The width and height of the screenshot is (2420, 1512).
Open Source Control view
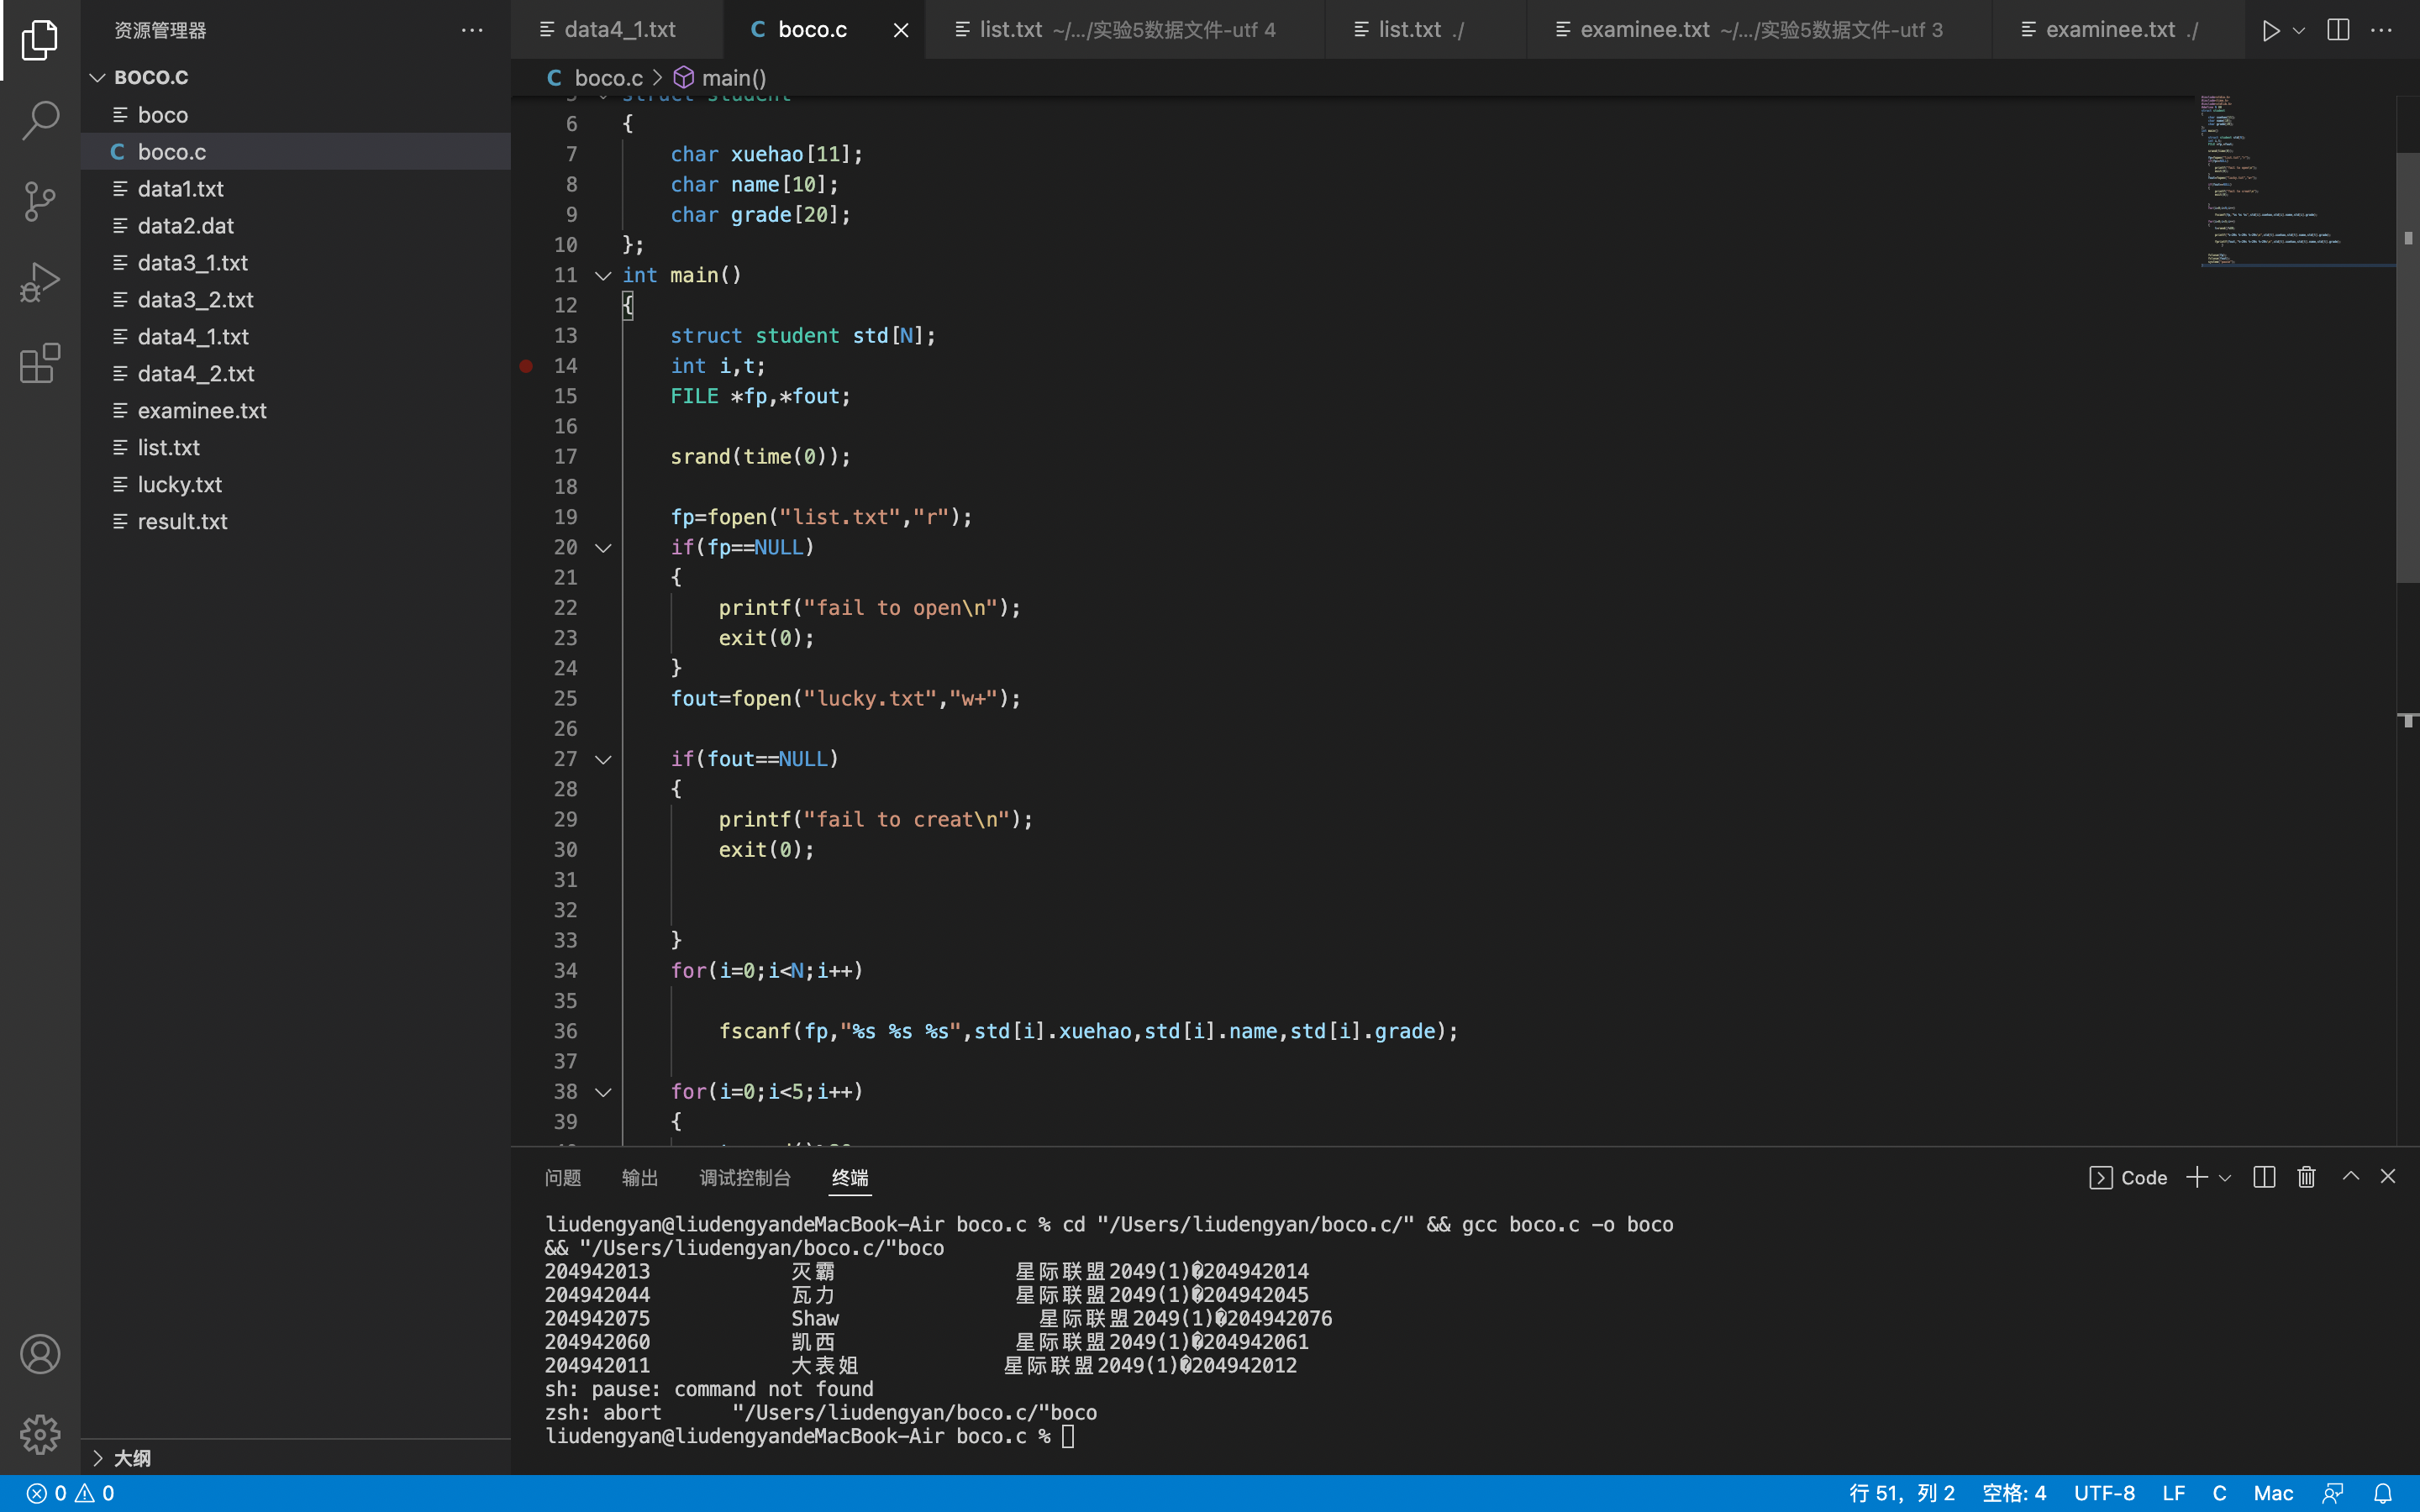40,201
